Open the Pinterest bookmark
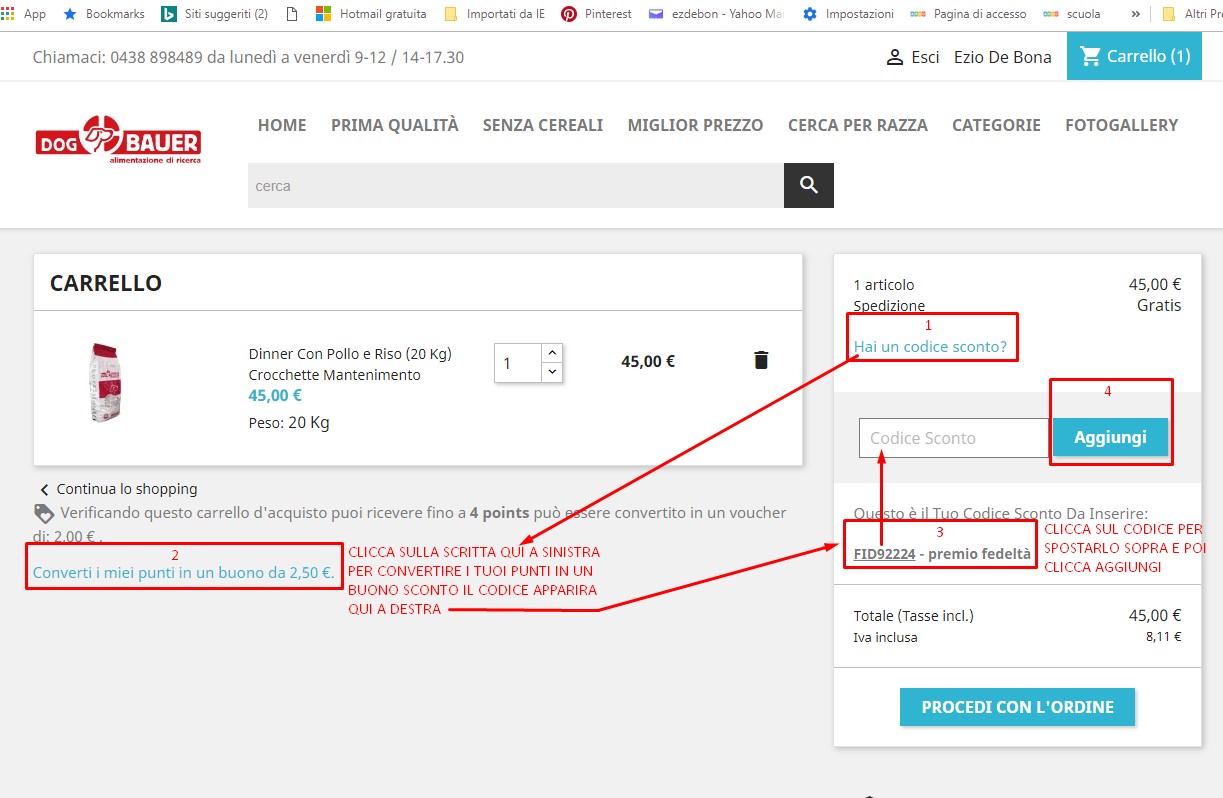The image size is (1223, 798). 597,14
